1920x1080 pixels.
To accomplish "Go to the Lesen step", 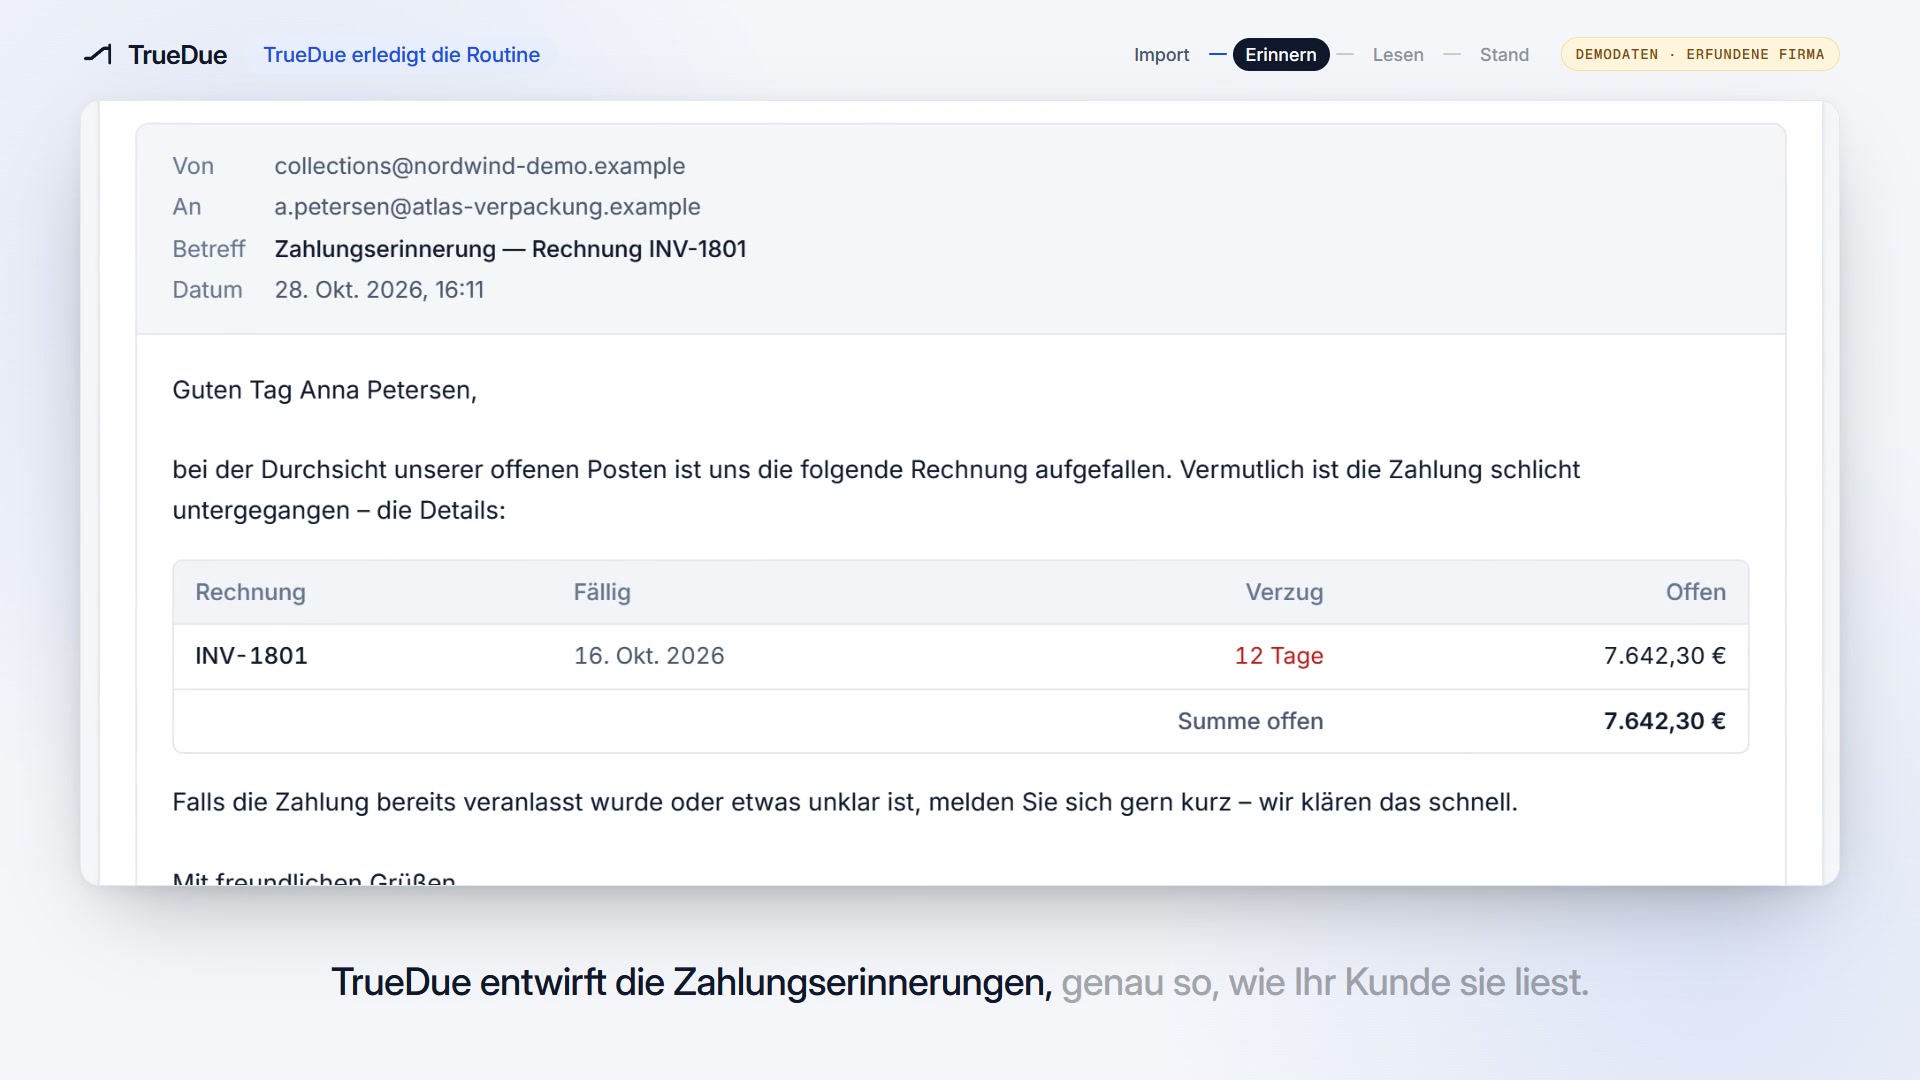I will pyautogui.click(x=1397, y=55).
